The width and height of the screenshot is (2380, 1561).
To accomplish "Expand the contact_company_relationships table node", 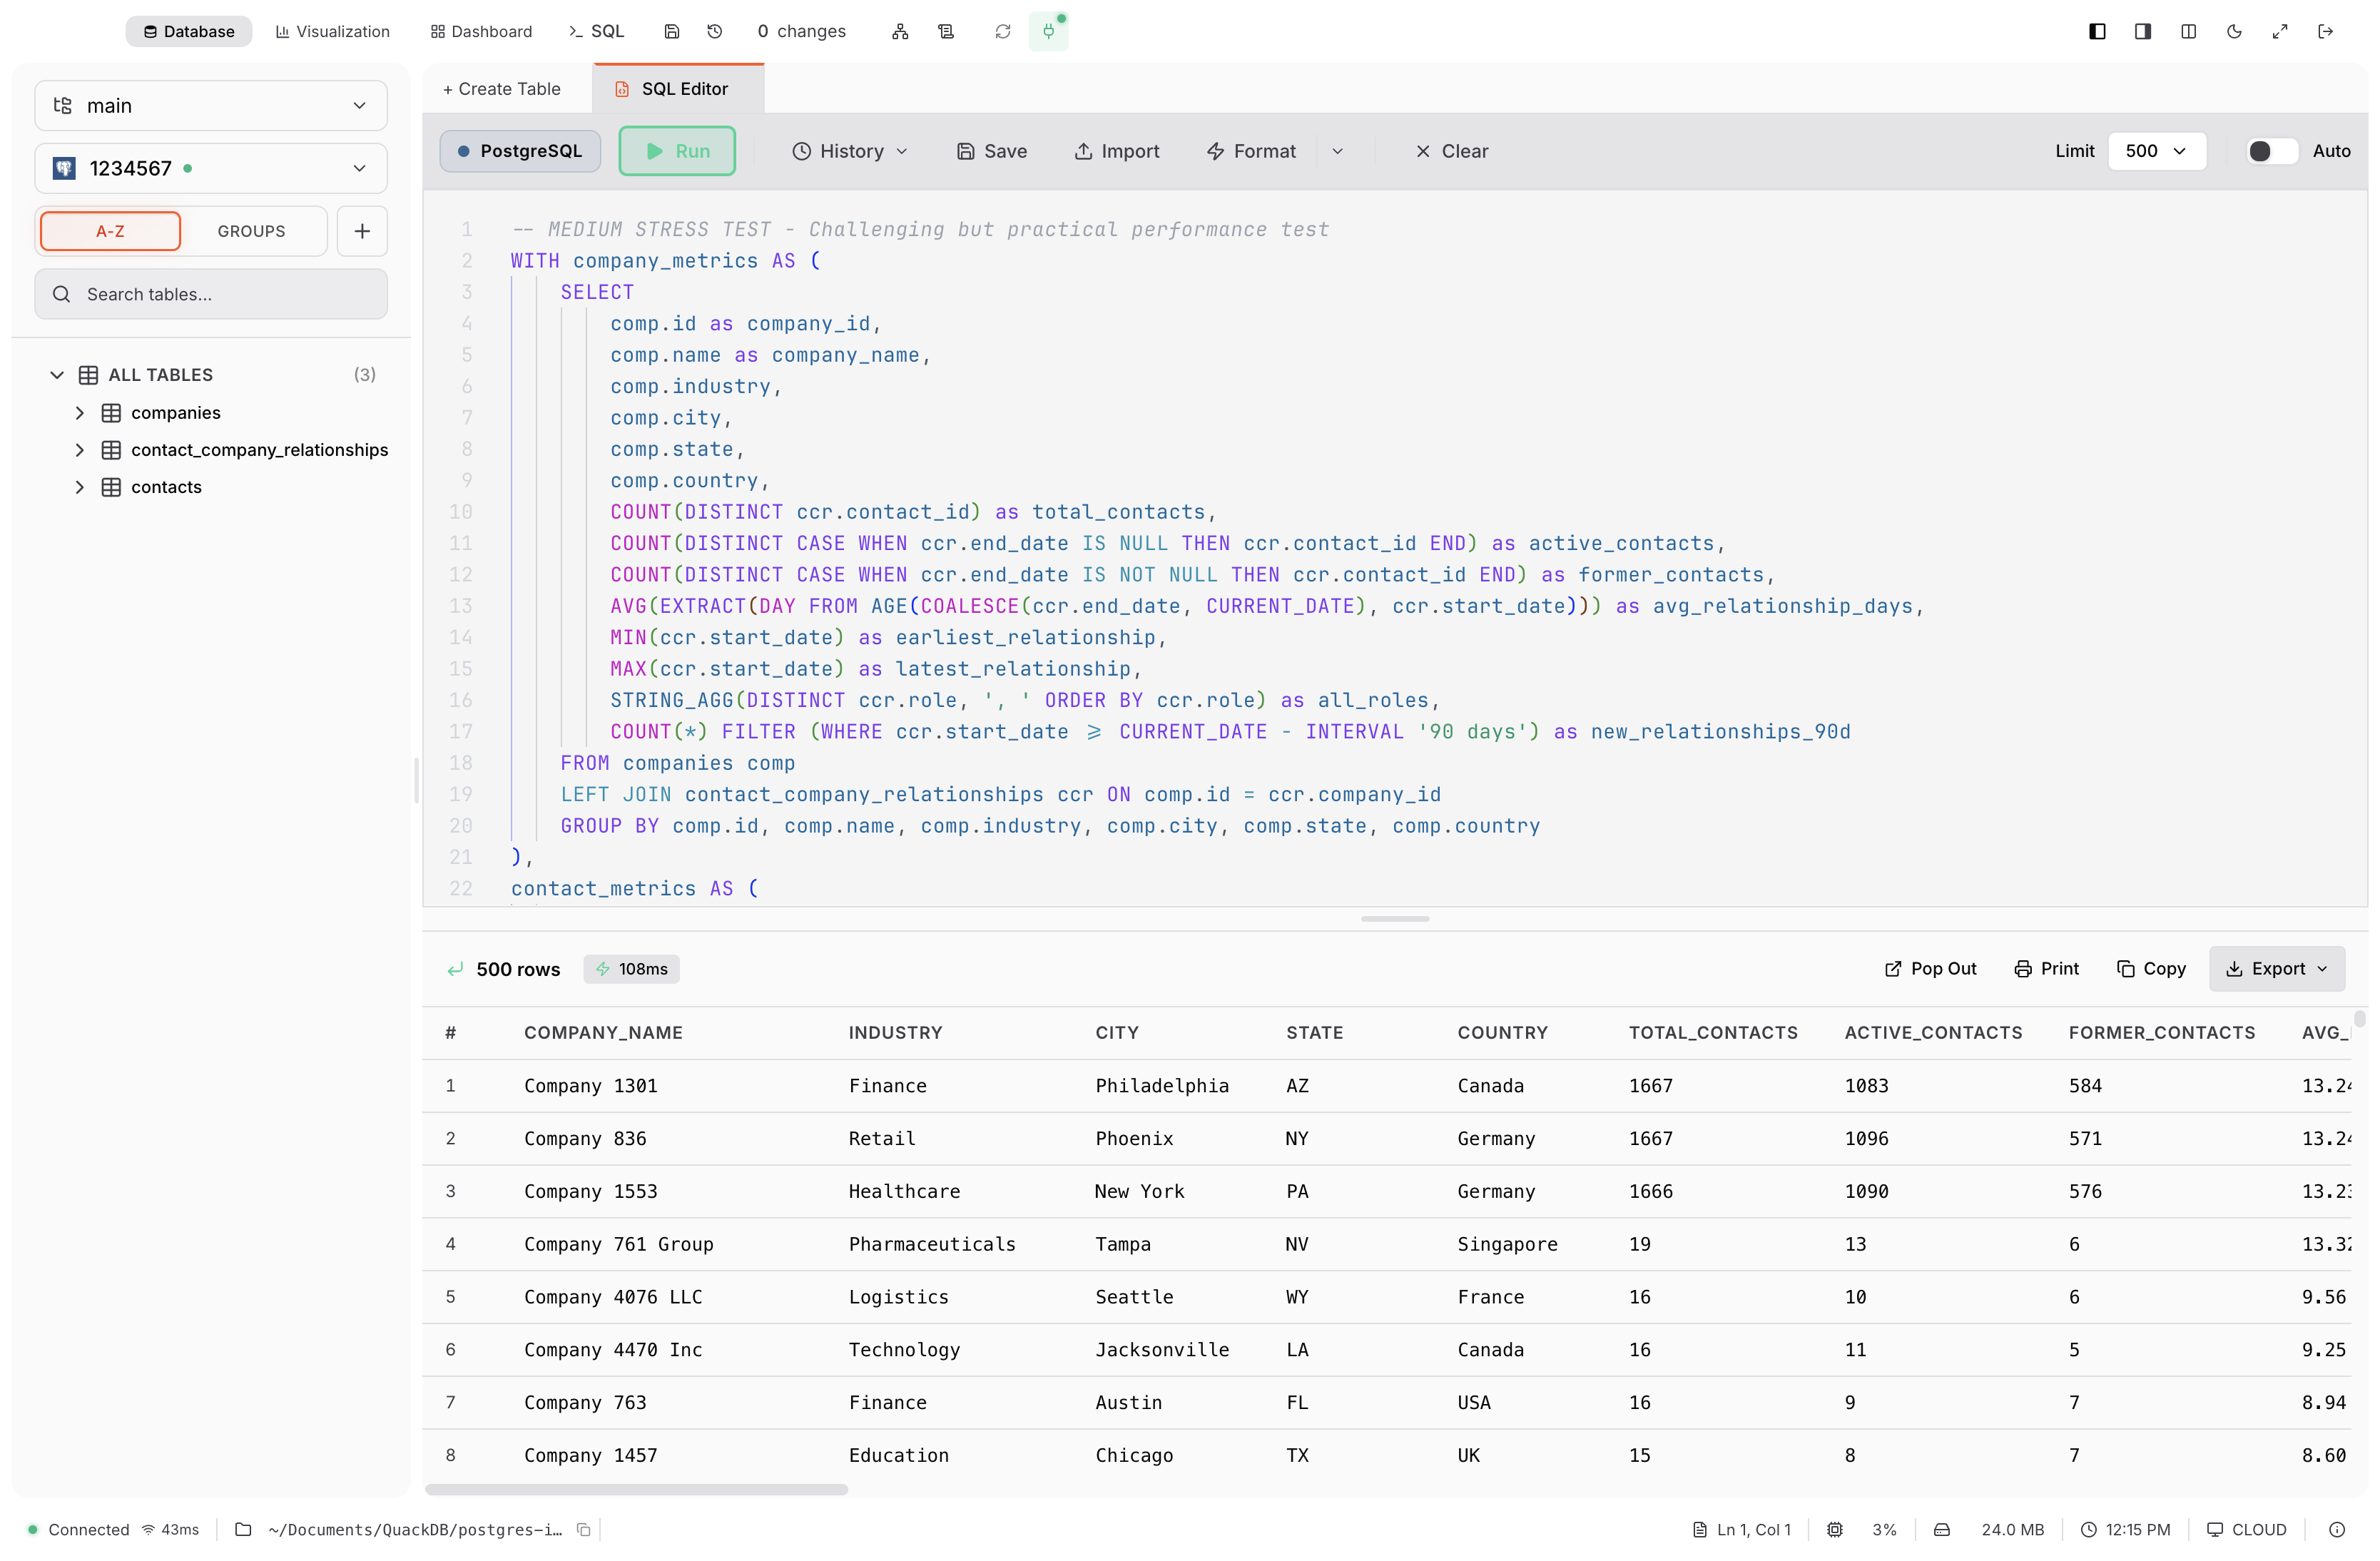I will [x=80, y=450].
